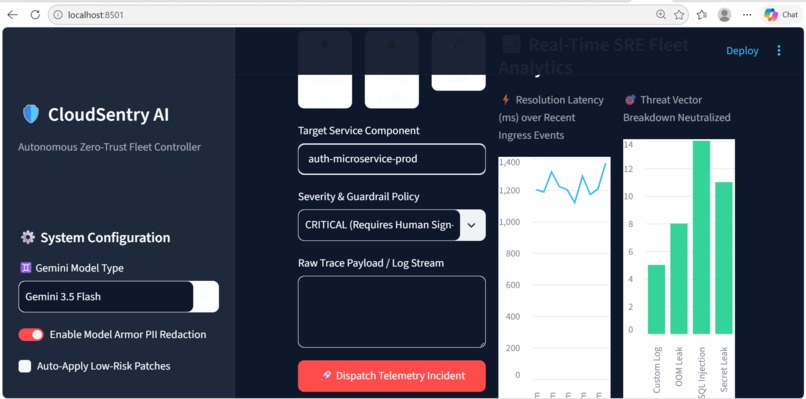Open the Gemini 3.5 Flash model dropdown
This screenshot has height=399, width=806.
point(118,297)
